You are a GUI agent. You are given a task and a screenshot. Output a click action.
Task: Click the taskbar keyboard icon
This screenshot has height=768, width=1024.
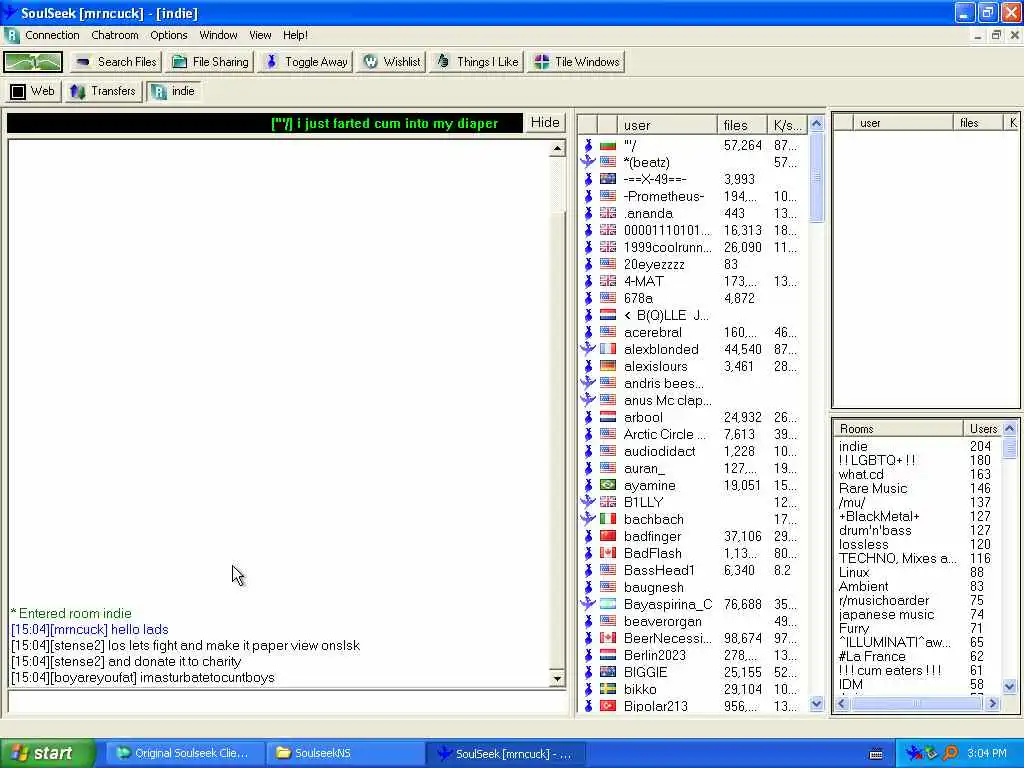click(x=876, y=754)
